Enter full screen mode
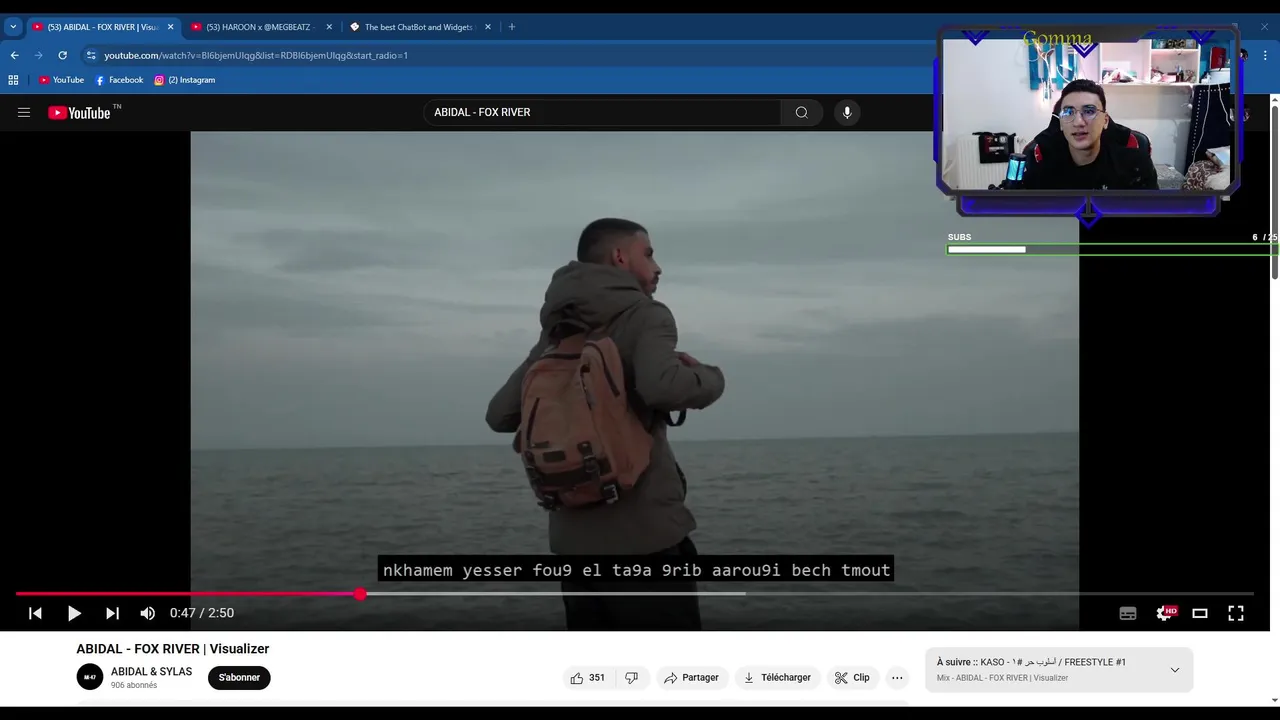The height and width of the screenshot is (720, 1280). click(x=1236, y=613)
